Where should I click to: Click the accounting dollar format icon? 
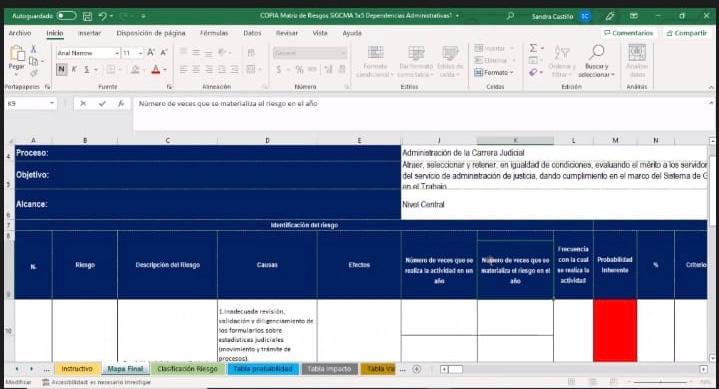pyautogui.click(x=278, y=69)
